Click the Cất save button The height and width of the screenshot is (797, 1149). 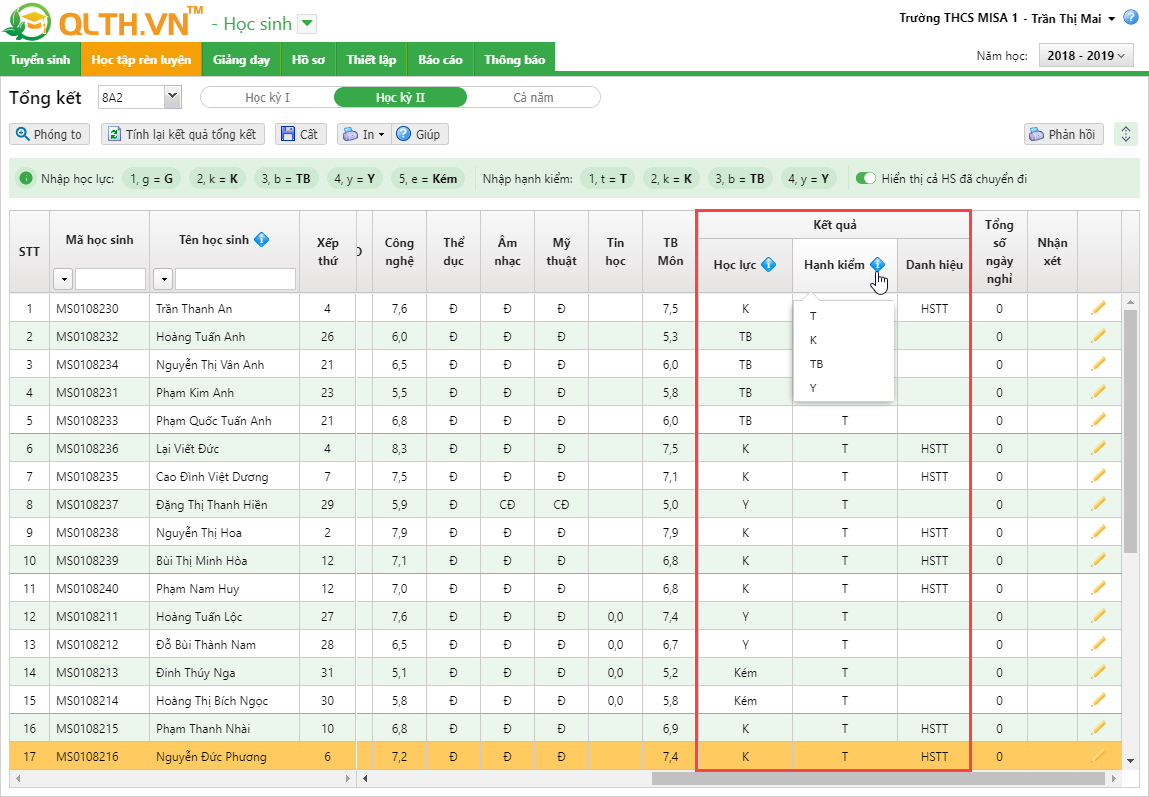click(x=300, y=134)
